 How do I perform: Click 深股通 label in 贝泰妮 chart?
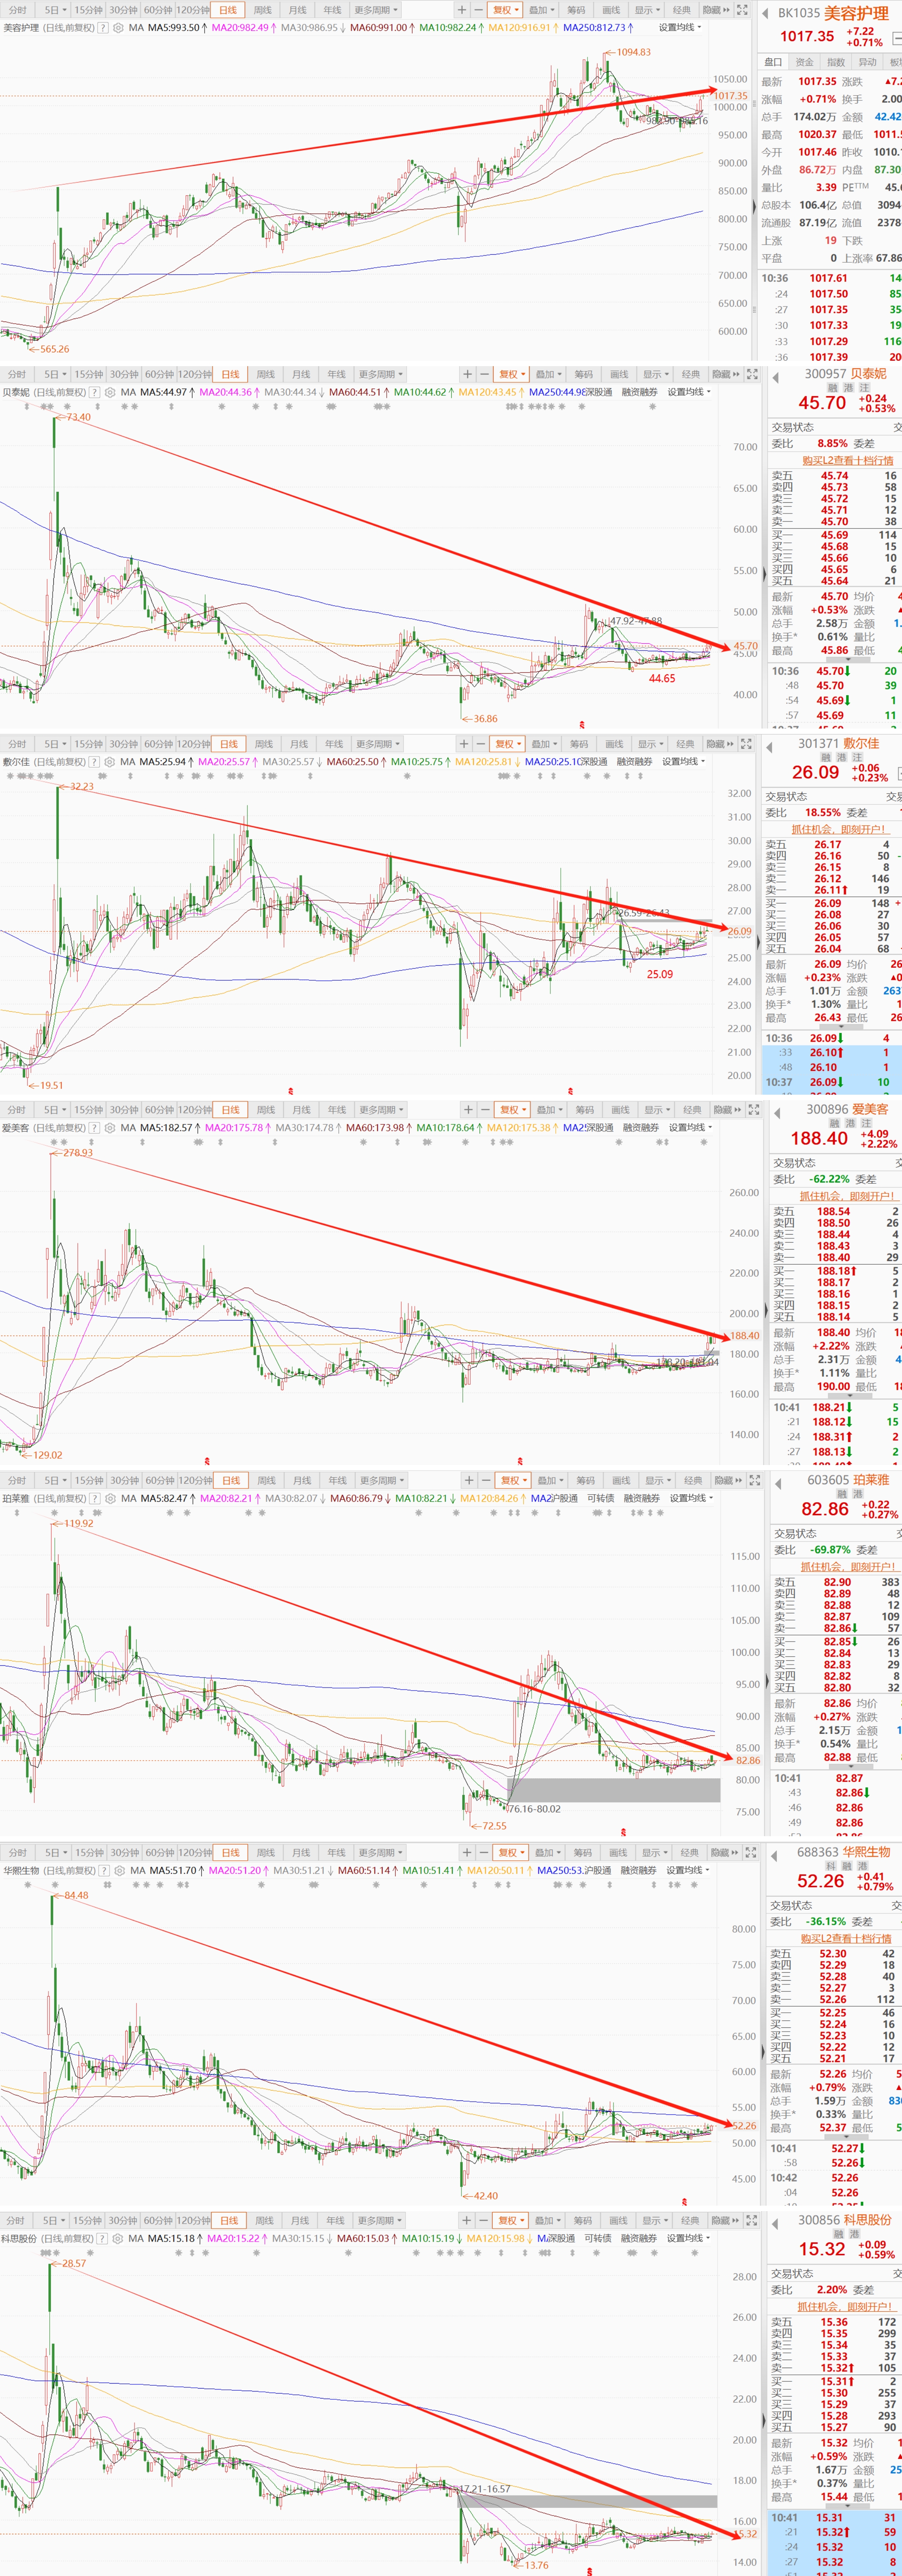pos(599,392)
